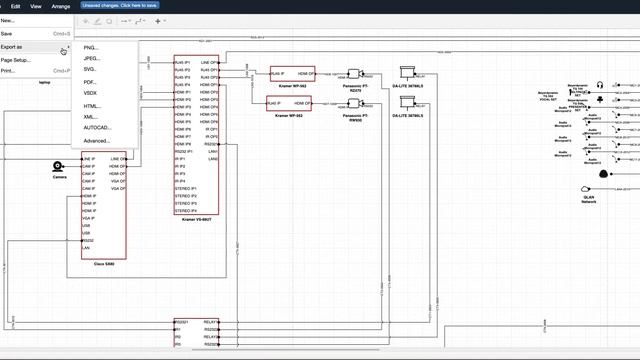Select the lower Kramer WP-562 block

(289, 103)
